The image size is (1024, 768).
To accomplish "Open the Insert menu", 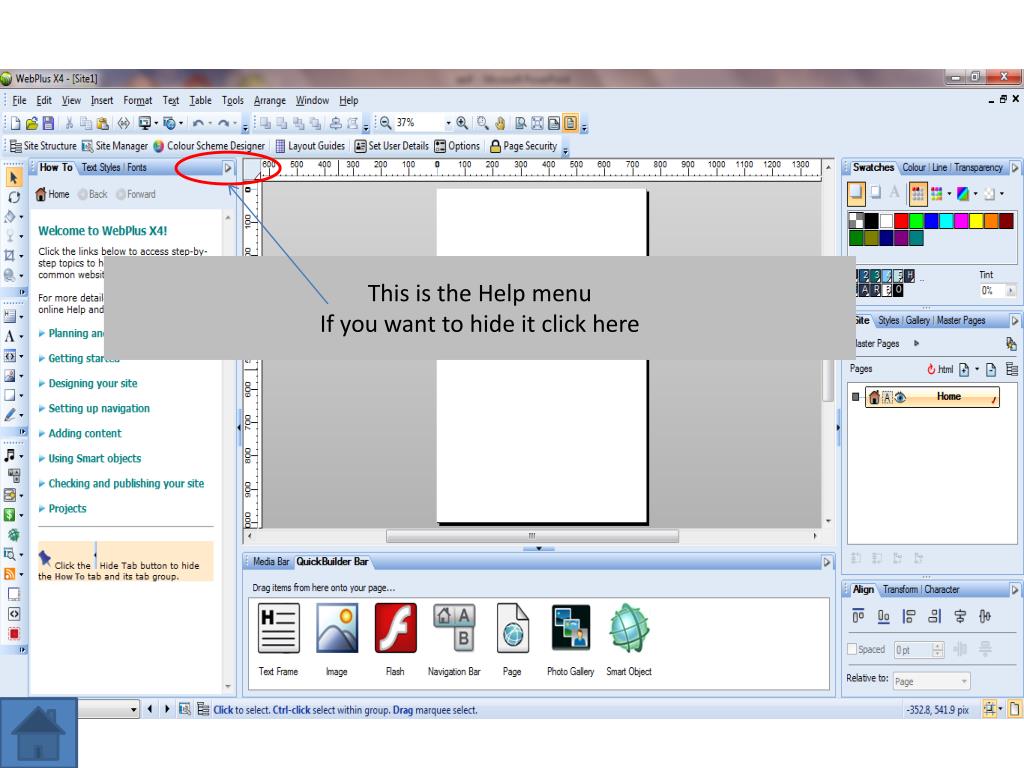I will pos(102,101).
